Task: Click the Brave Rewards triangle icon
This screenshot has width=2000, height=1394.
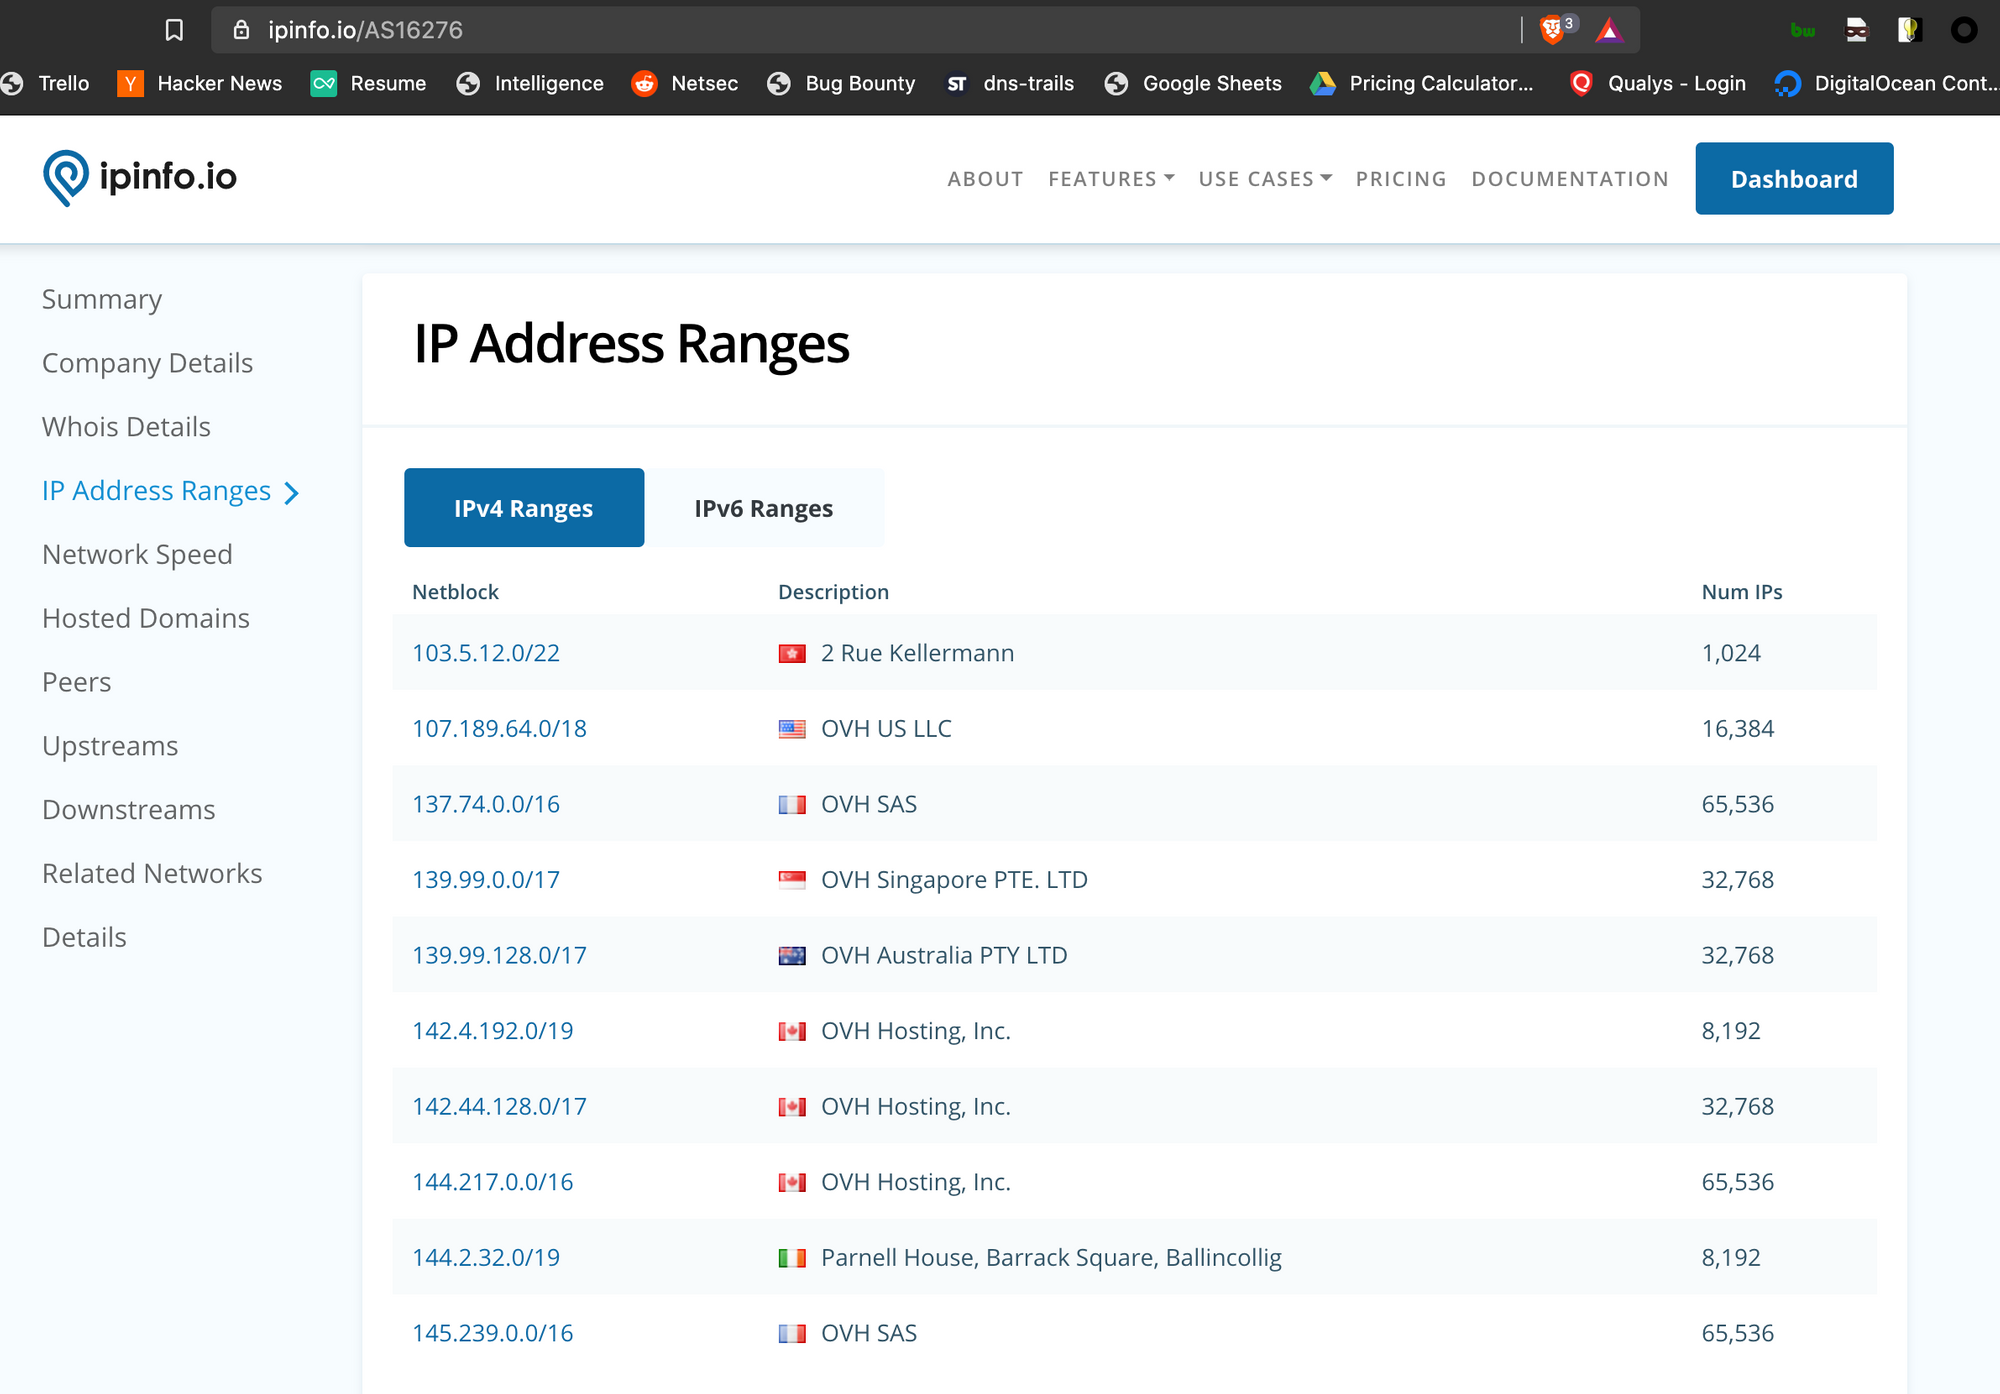Action: [x=1608, y=30]
